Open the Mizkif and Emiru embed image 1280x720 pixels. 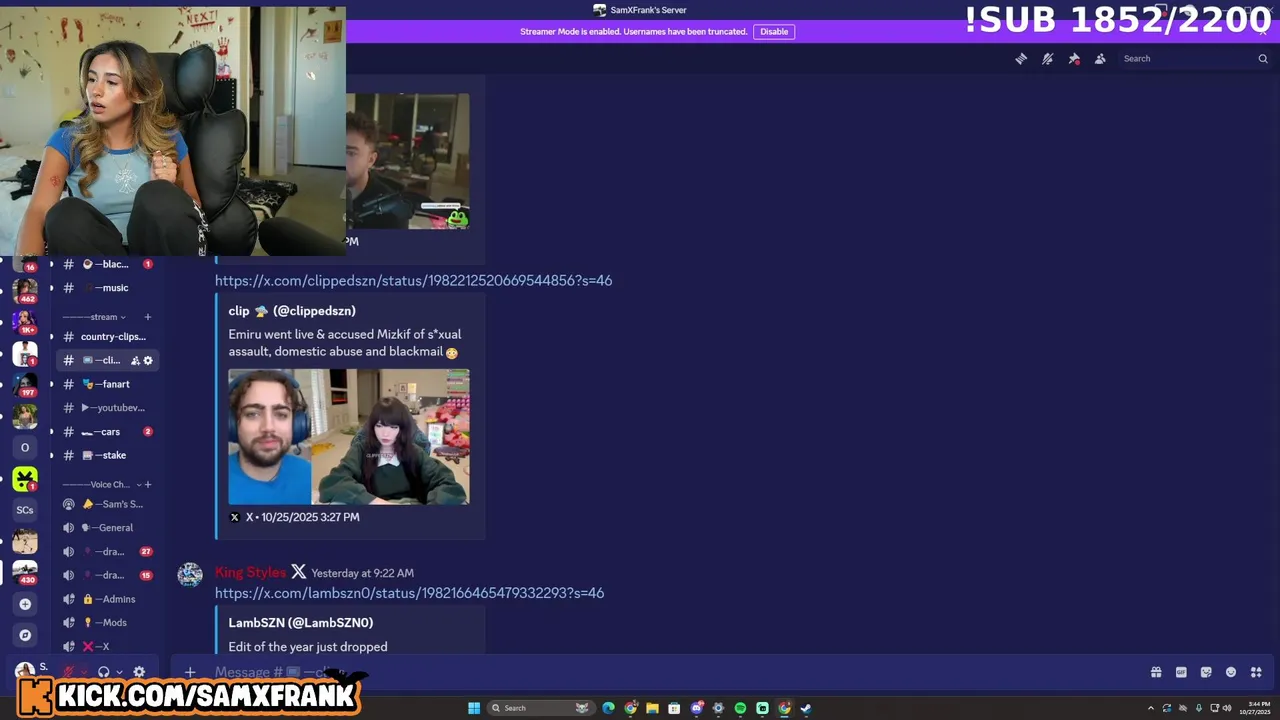(348, 437)
